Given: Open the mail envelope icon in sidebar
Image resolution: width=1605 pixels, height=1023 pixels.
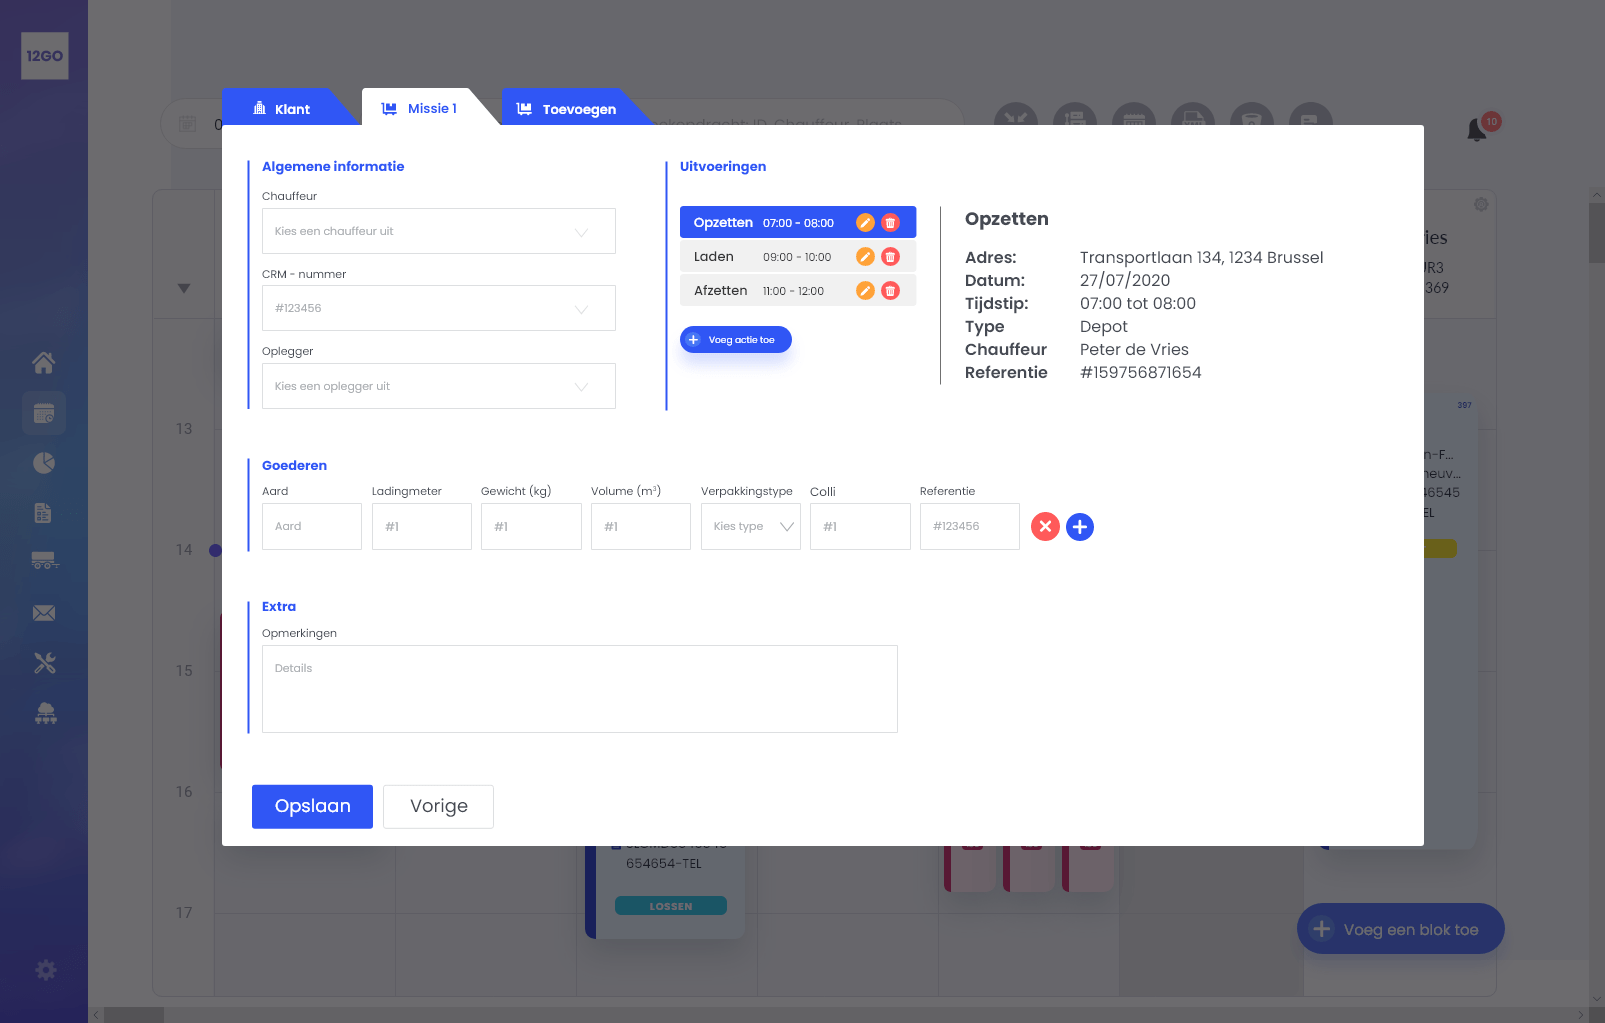Looking at the screenshot, I should [44, 613].
